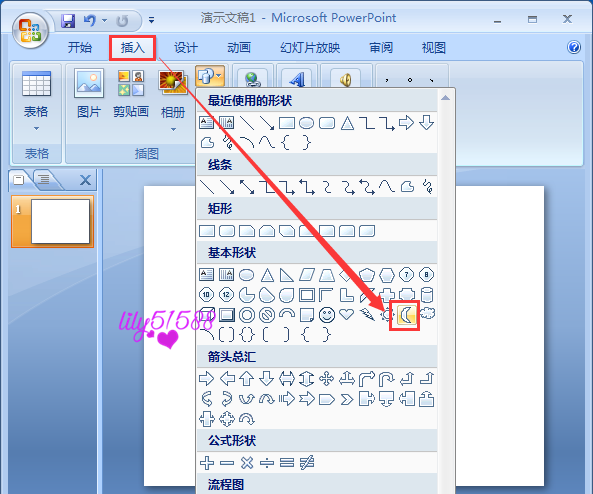Open Customize Quick Access Toolbar dropdown
Screen dimensions: 593x494
tap(151, 20)
